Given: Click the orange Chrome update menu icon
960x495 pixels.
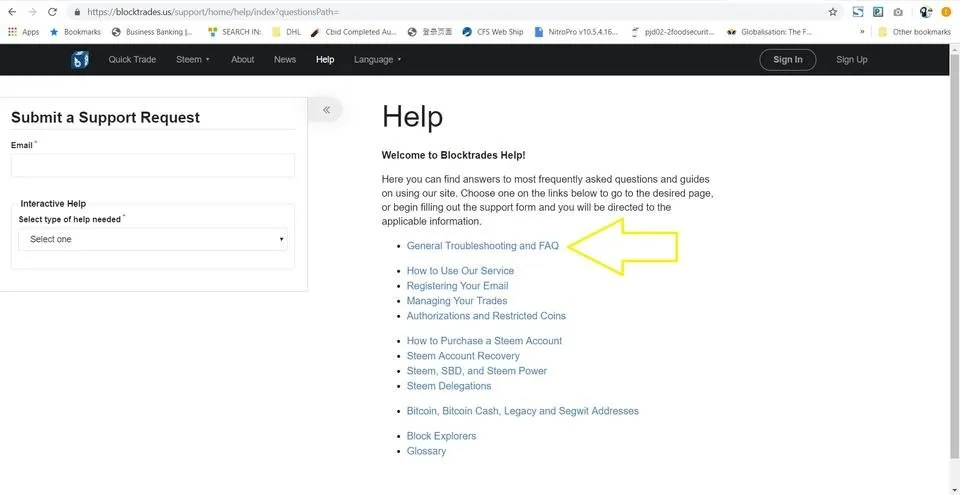Looking at the screenshot, I should coord(946,12).
